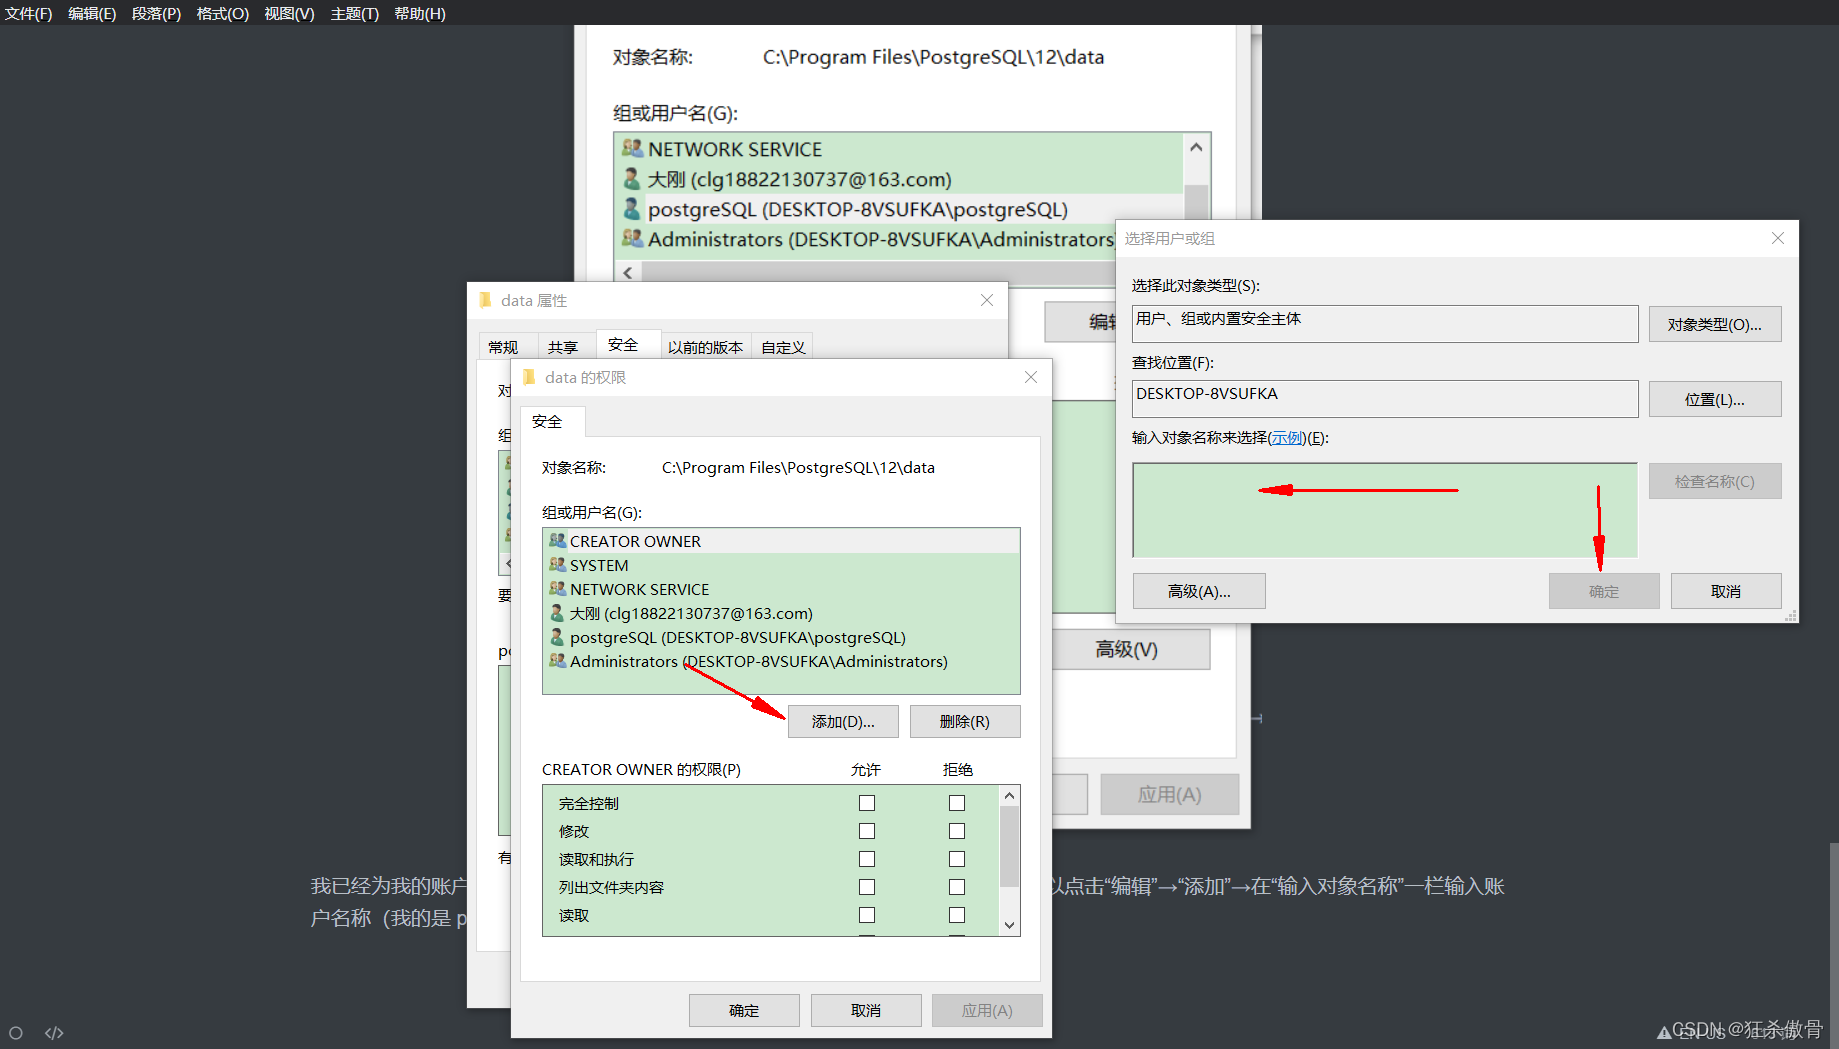Click NETWORK SERVICE icon in top background list
1839x1049 pixels.
[x=632, y=149]
